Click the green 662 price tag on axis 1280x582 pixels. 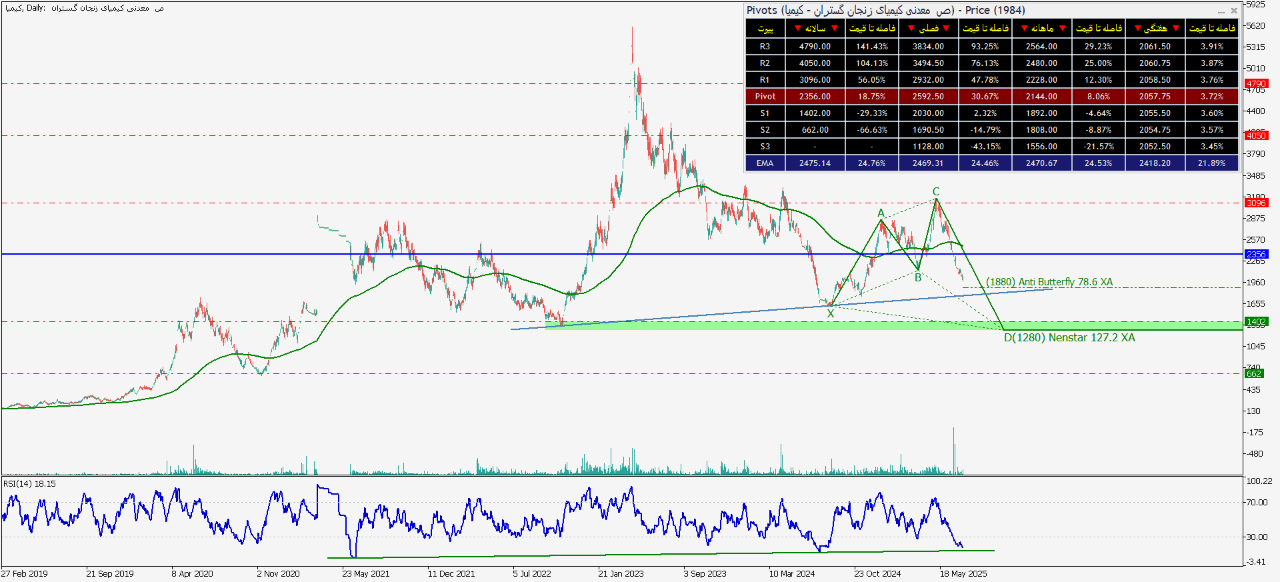tap(1256, 373)
